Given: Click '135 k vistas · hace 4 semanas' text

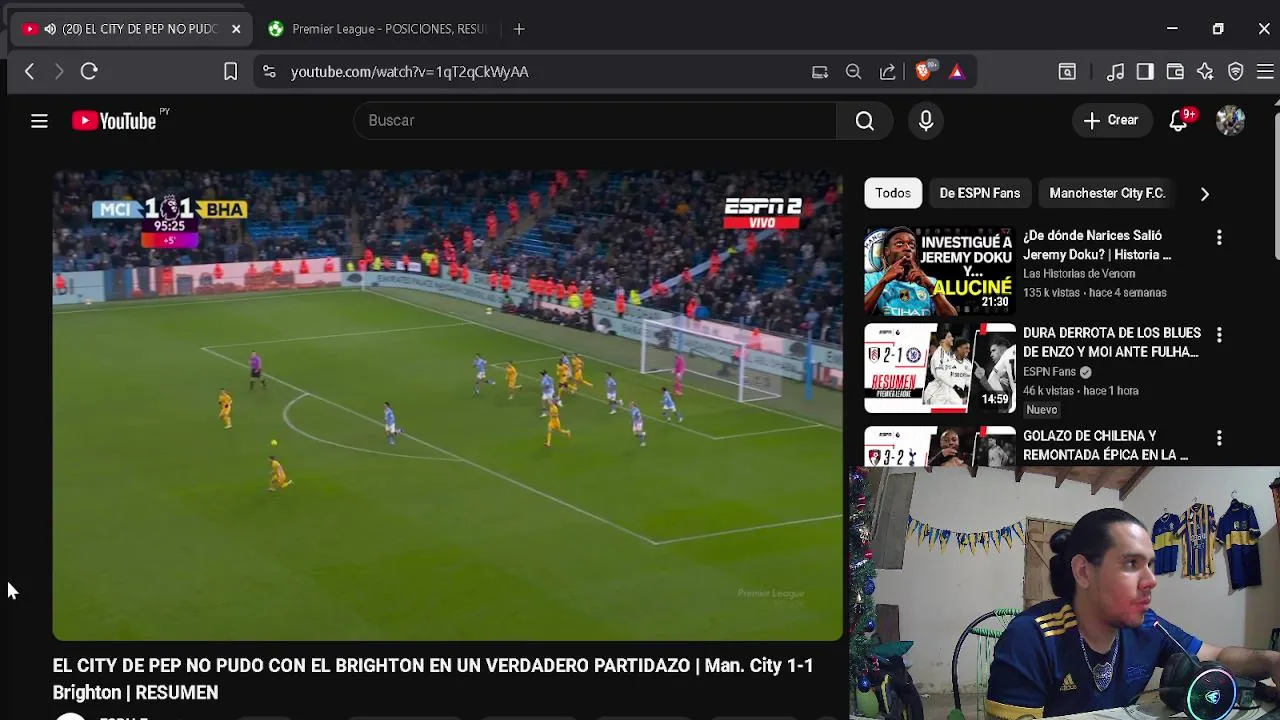Looking at the screenshot, I should (1095, 293).
